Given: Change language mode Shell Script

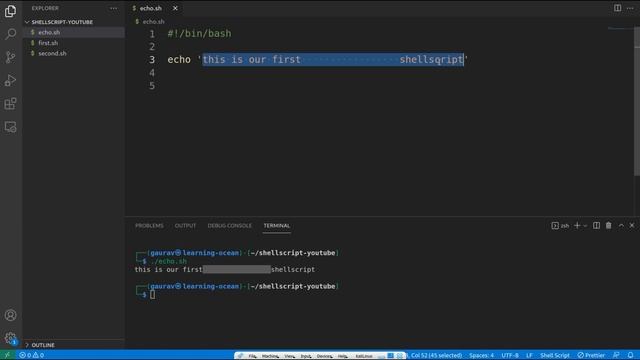Looking at the screenshot, I should click(x=555, y=355).
